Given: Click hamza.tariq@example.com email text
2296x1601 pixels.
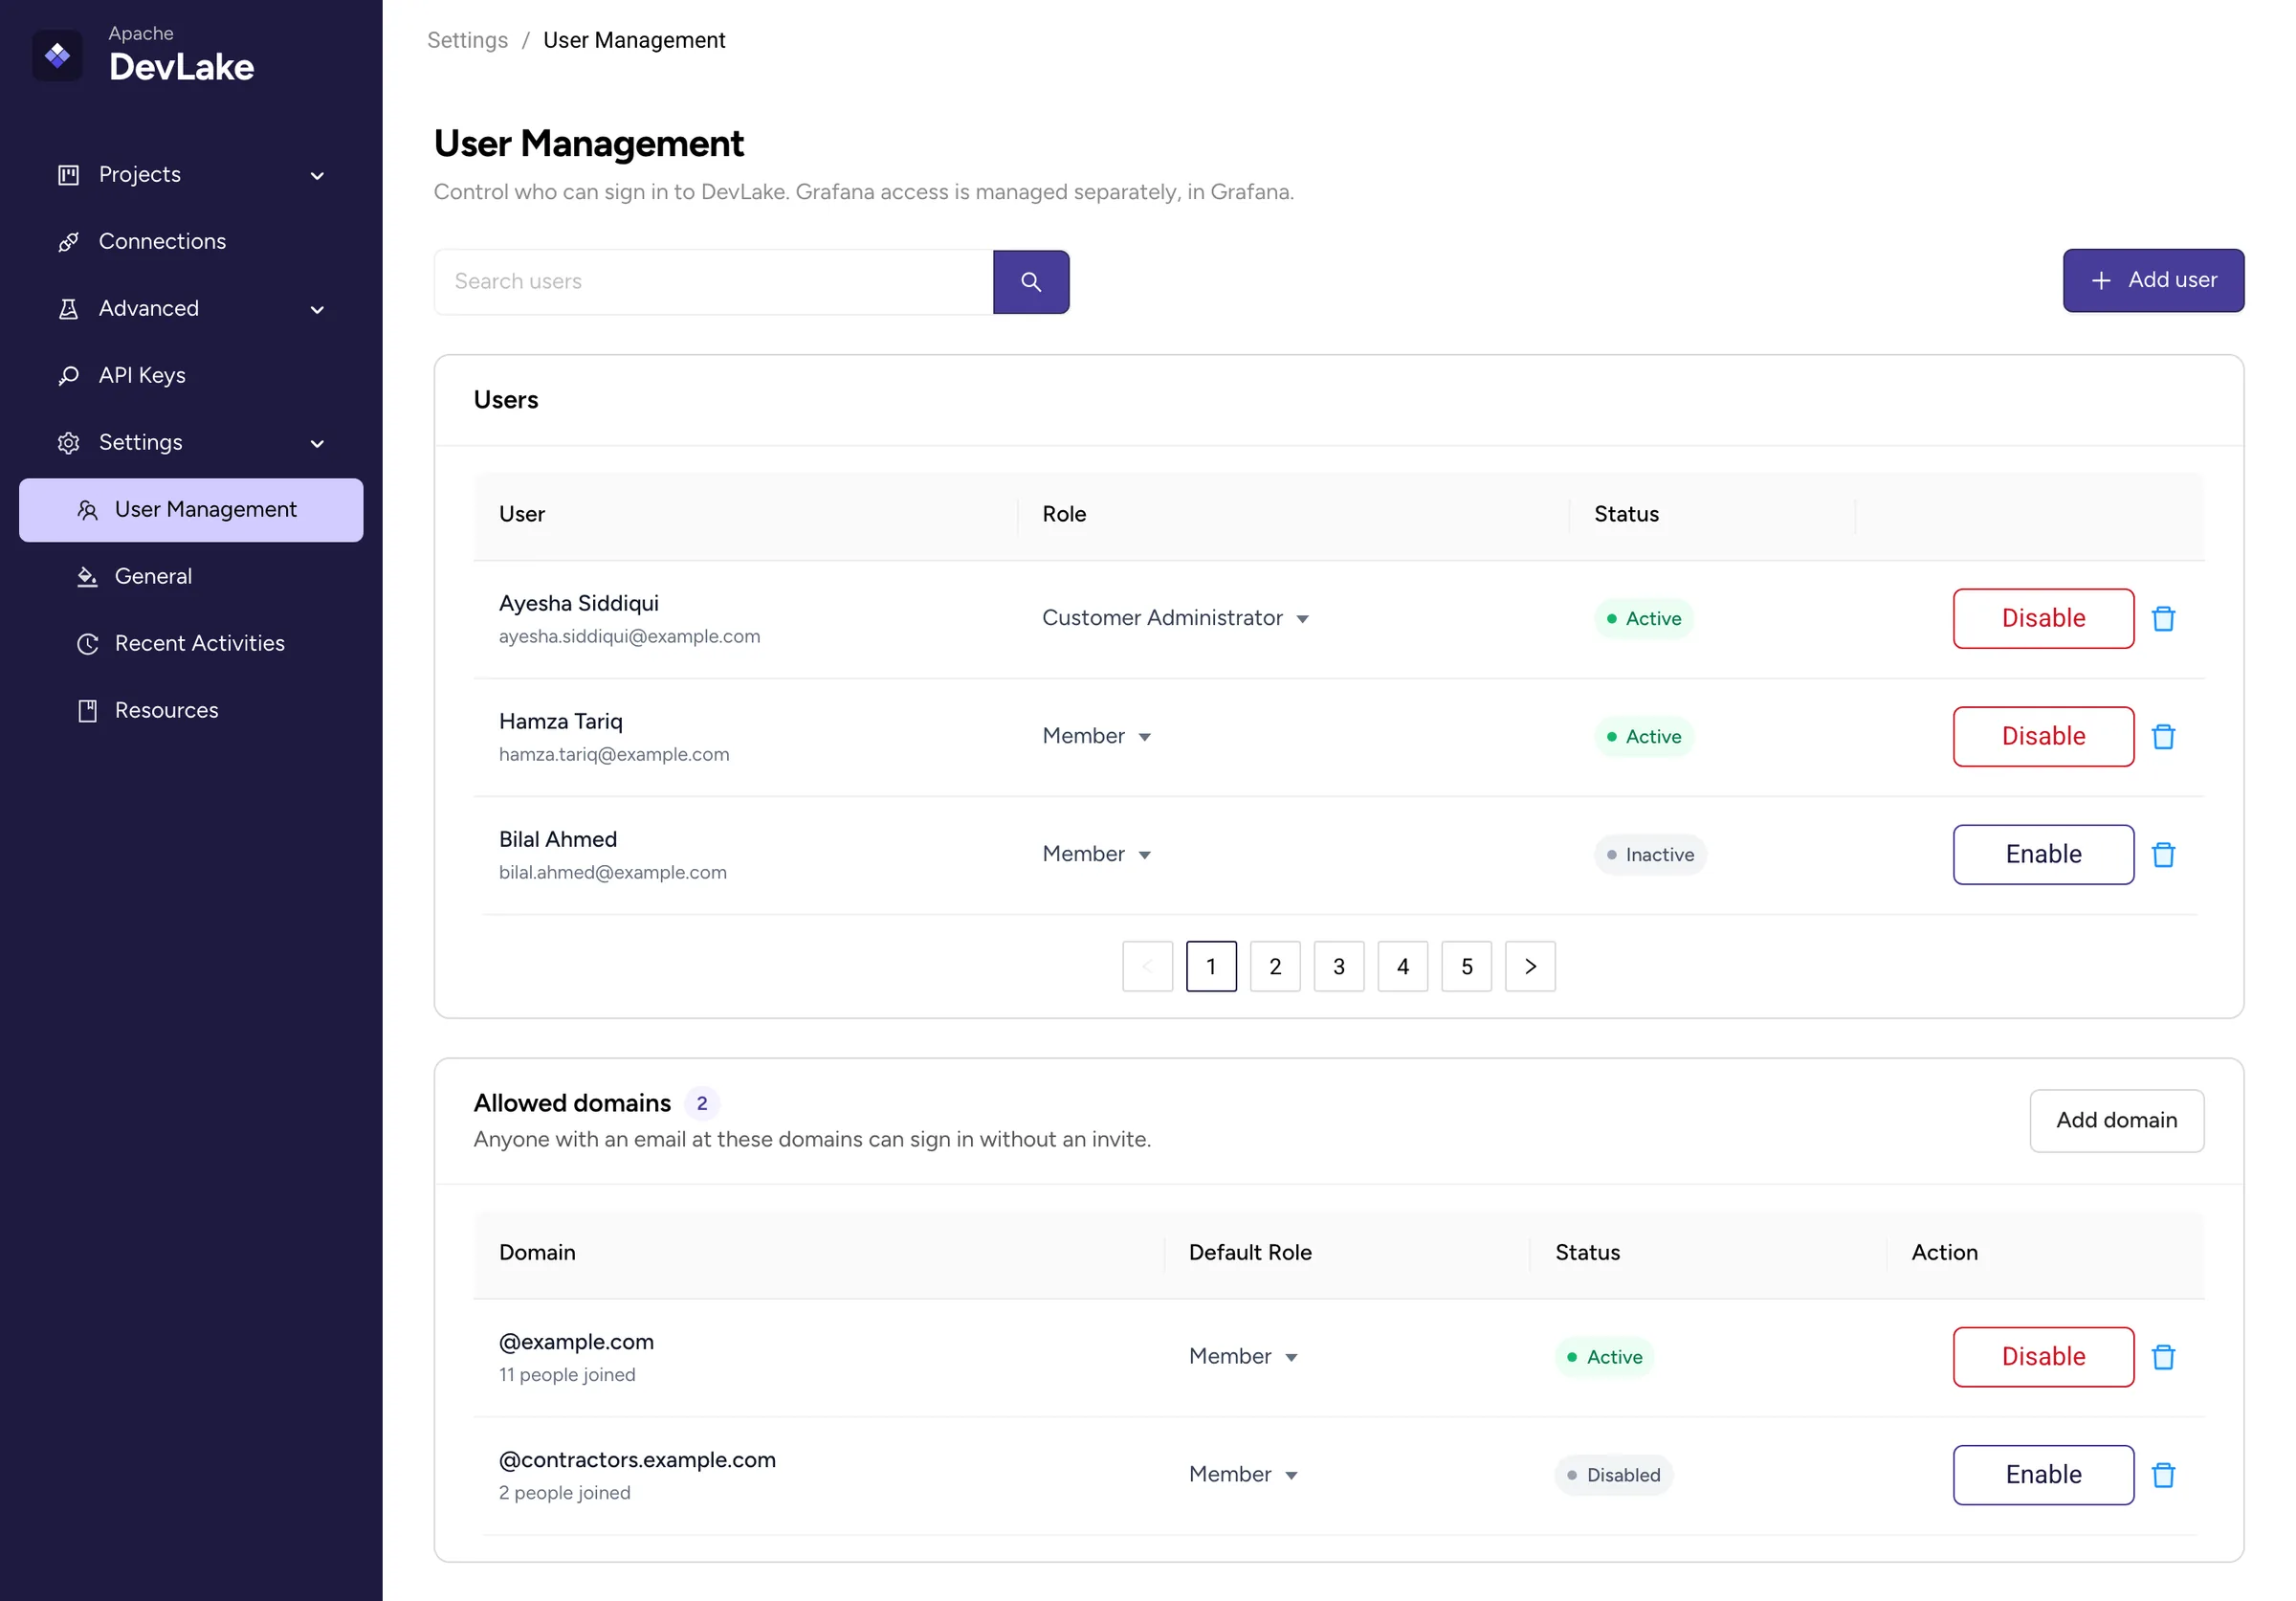Looking at the screenshot, I should coord(614,755).
